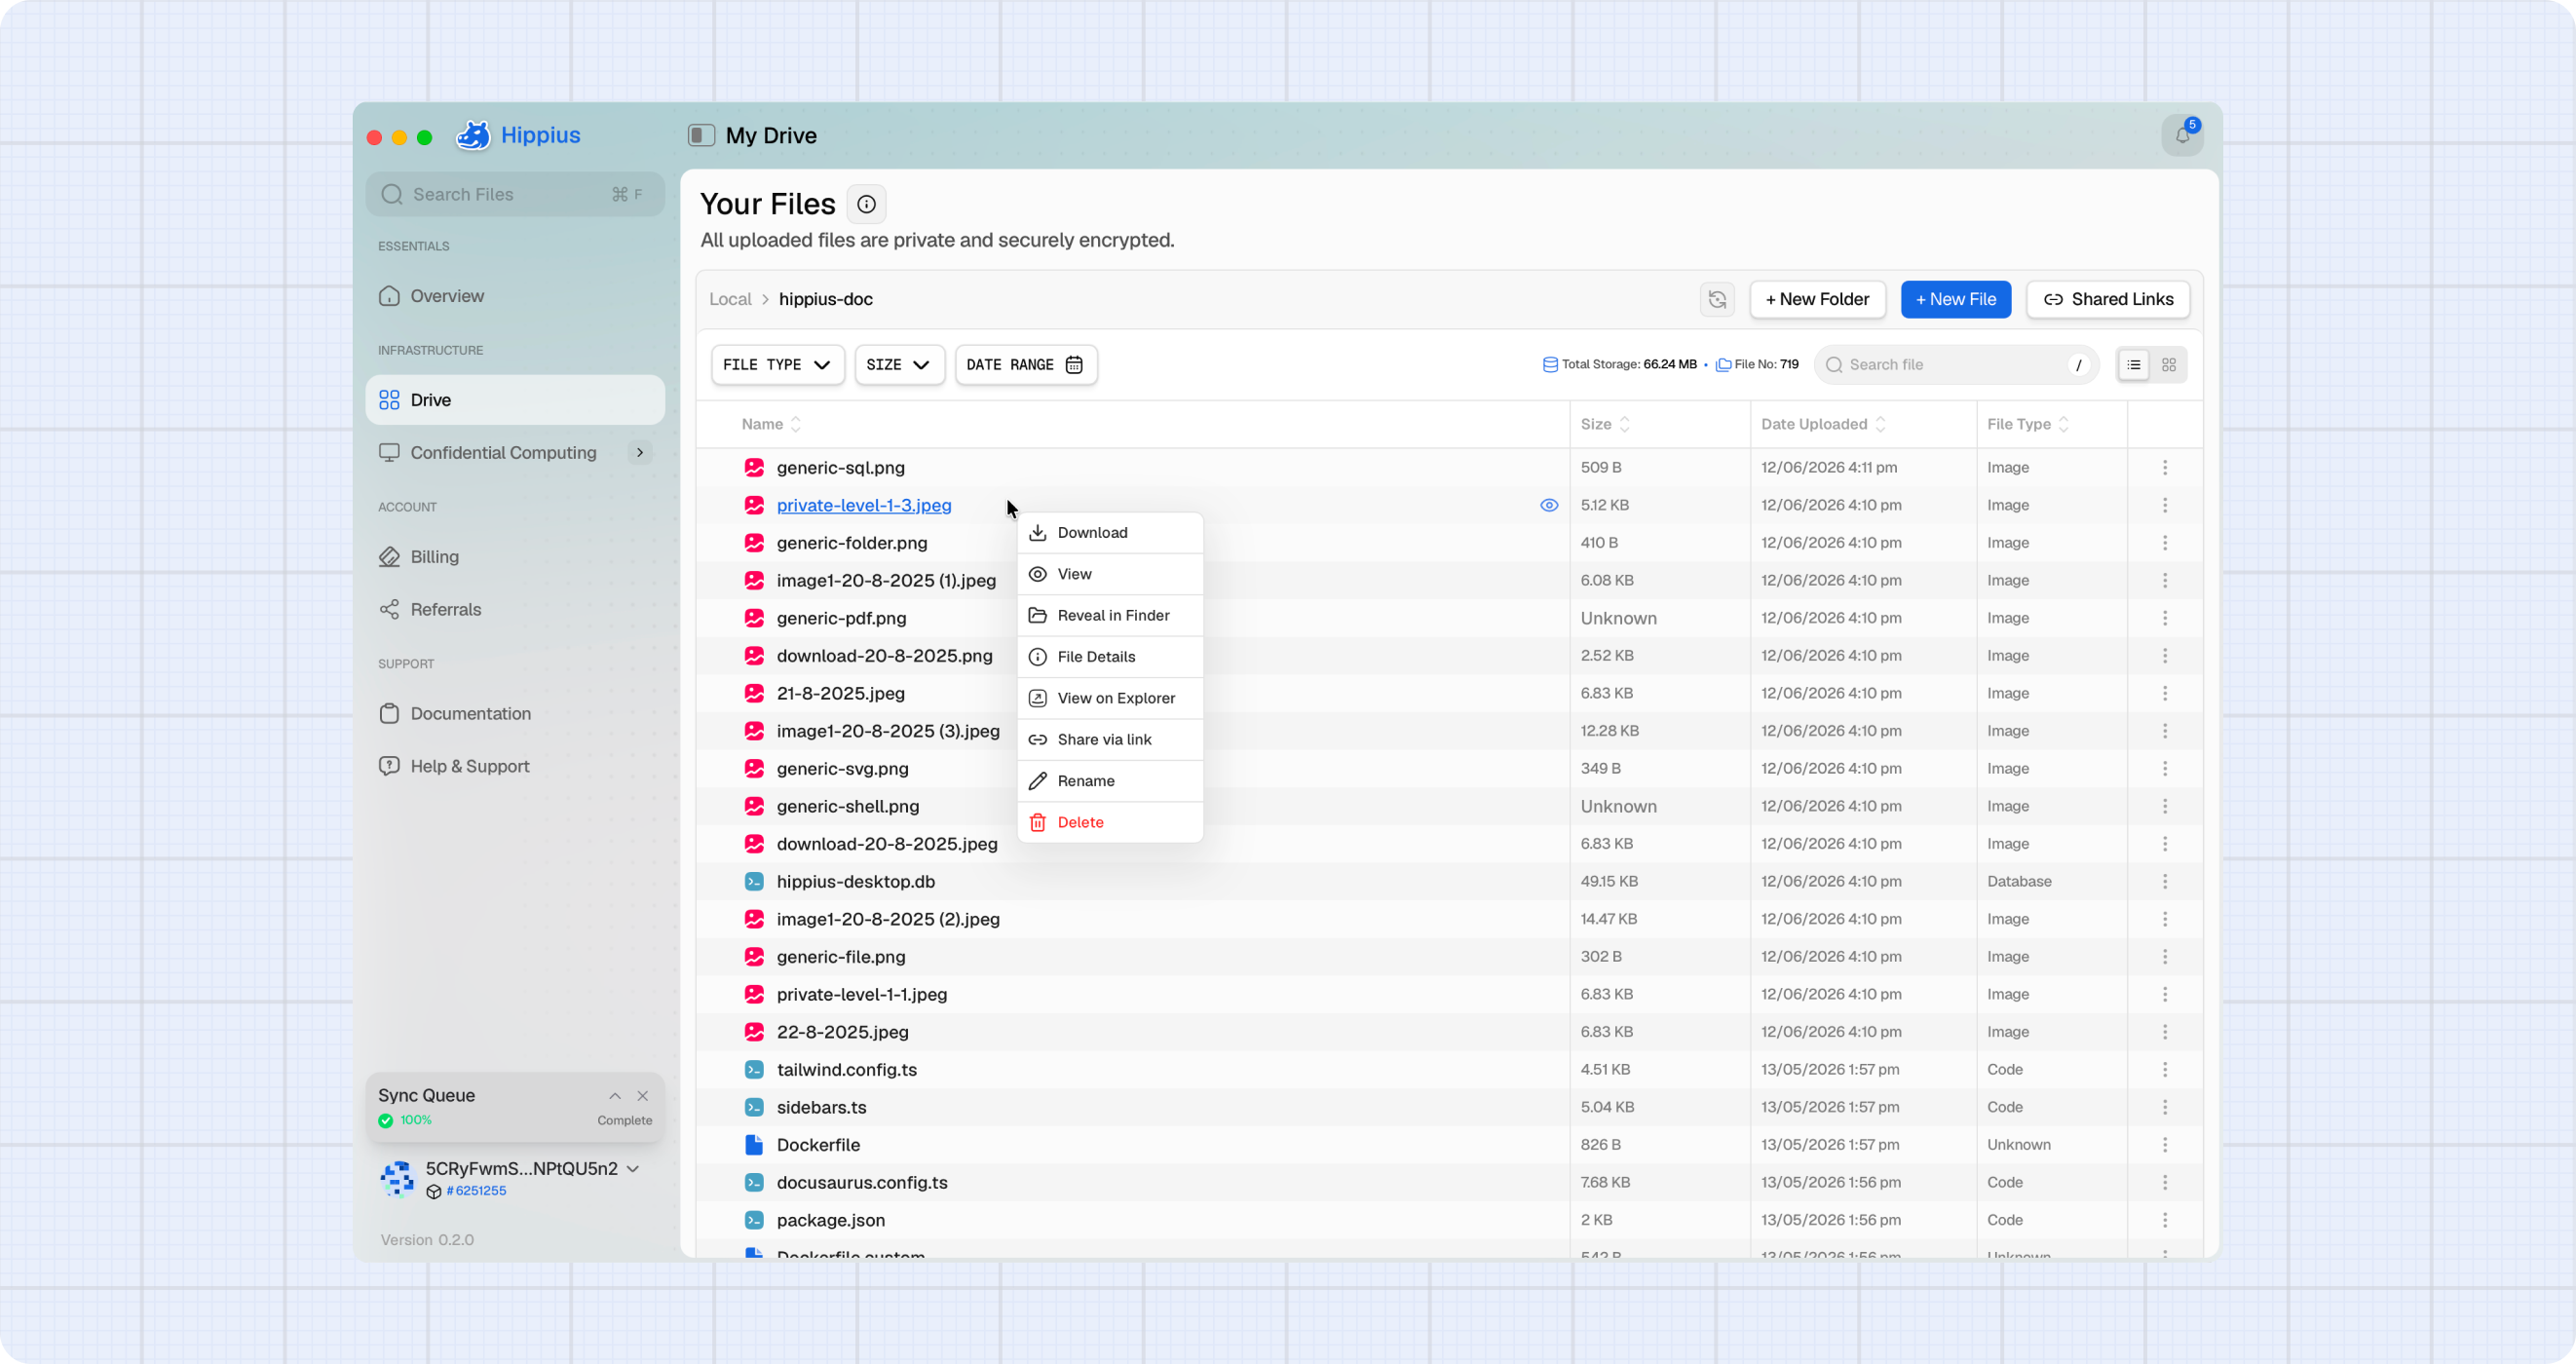Image resolution: width=2576 pixels, height=1364 pixels.
Task: Click the Search file input box
Action: (1956, 364)
